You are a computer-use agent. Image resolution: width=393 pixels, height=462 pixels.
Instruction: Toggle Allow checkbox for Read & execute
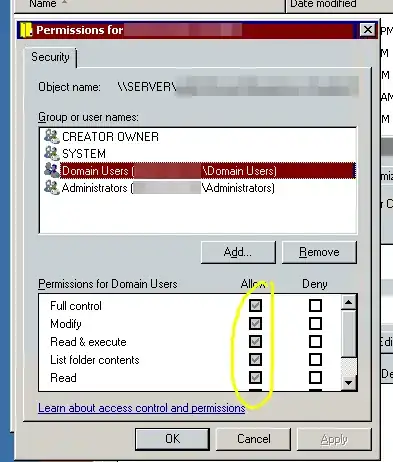255,341
